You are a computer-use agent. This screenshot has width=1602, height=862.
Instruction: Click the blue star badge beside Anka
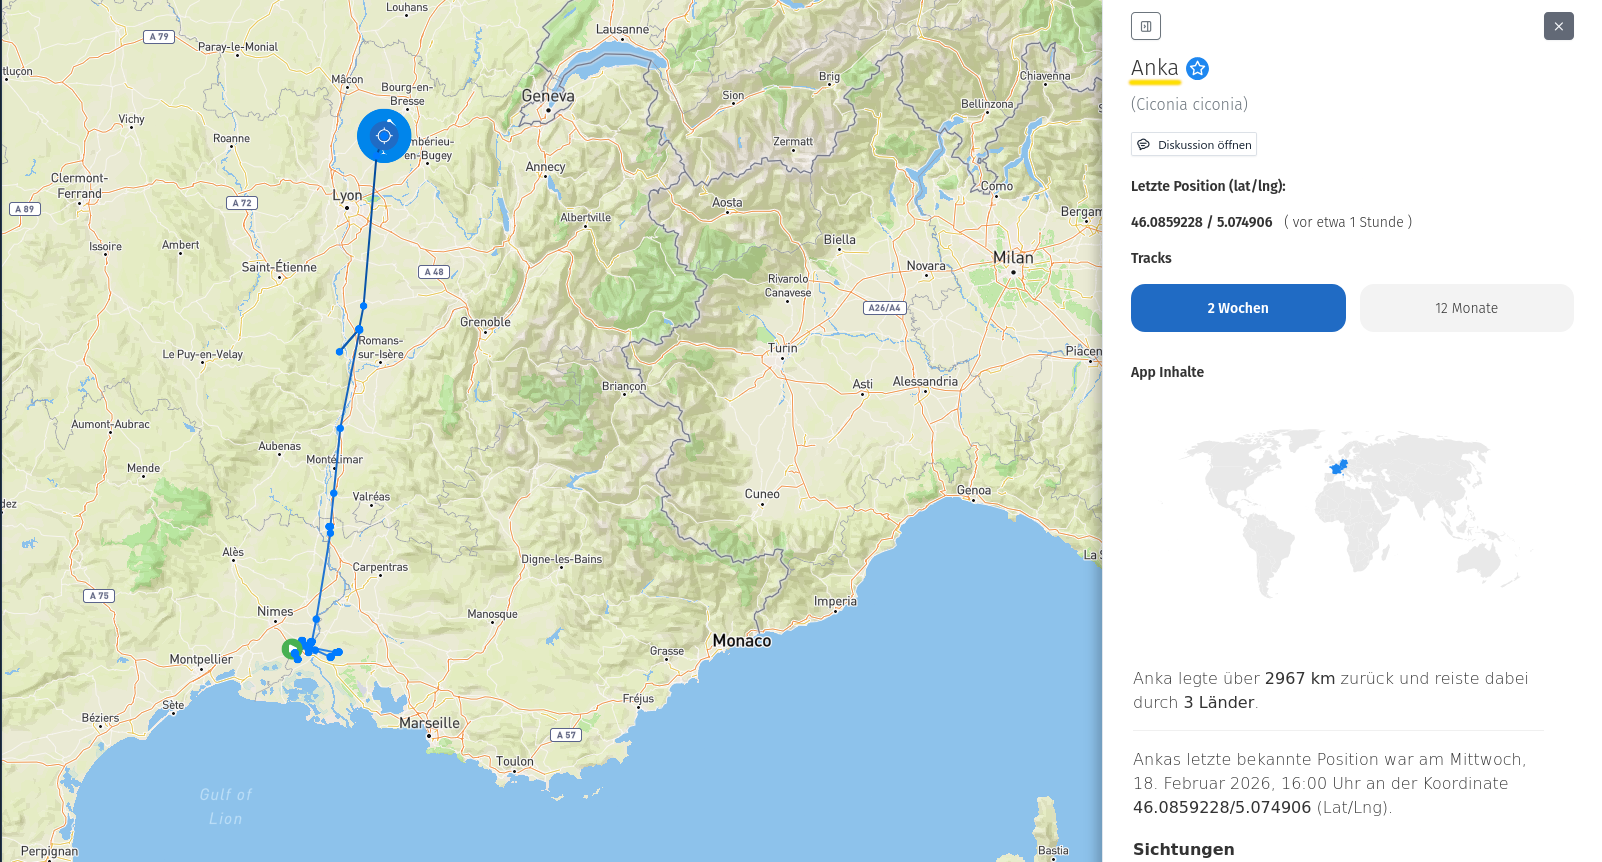[1197, 68]
